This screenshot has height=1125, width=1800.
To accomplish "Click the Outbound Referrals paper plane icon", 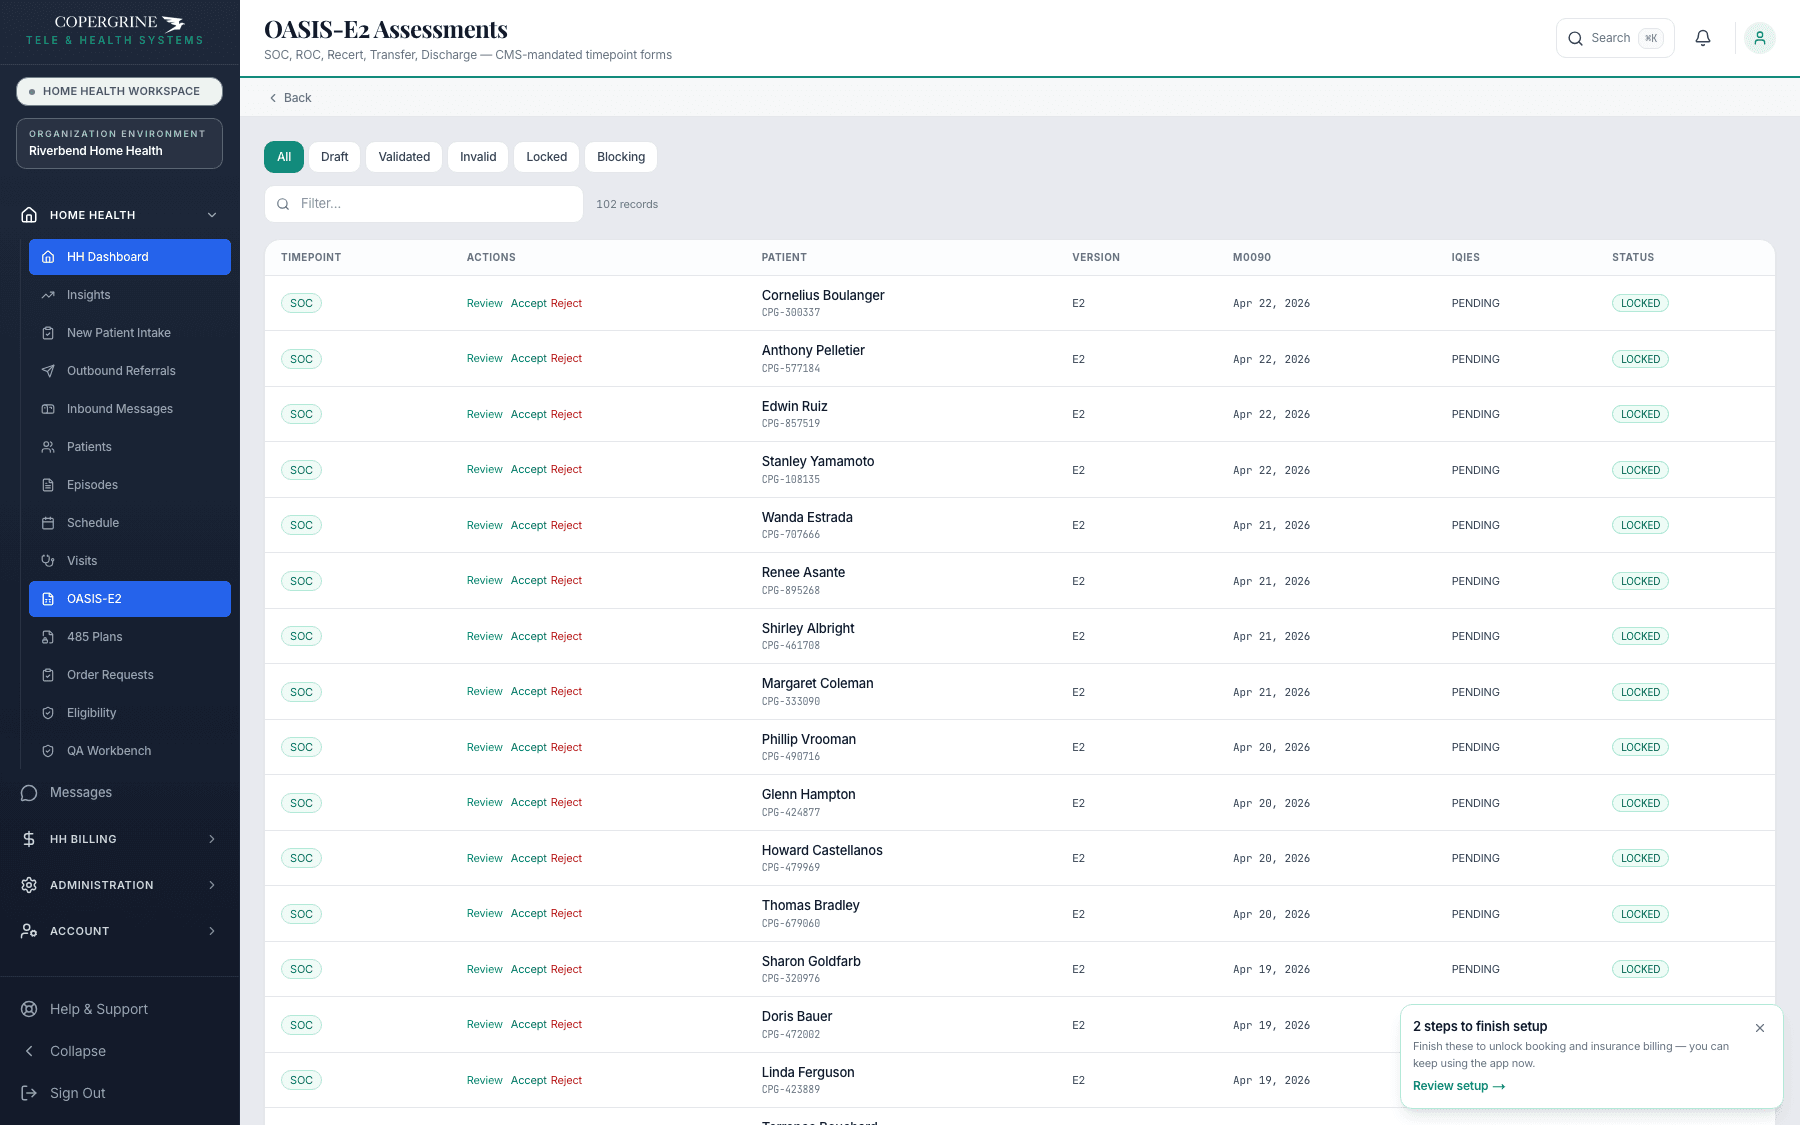I will coord(48,371).
